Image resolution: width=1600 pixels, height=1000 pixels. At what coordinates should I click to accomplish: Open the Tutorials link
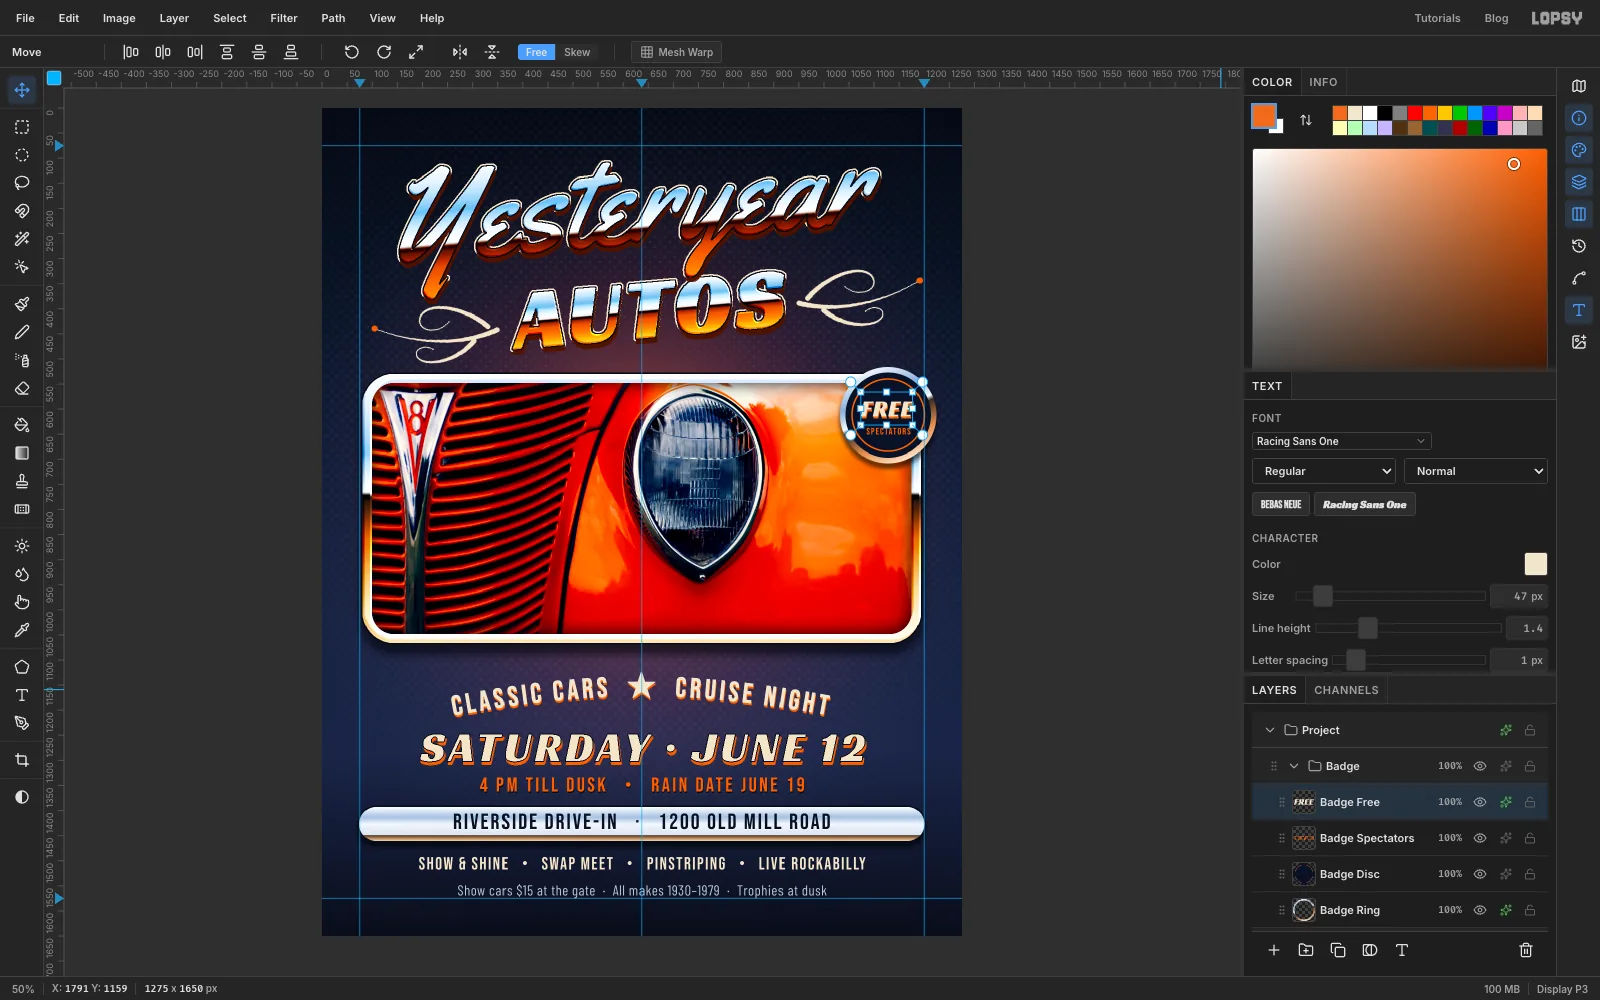pos(1437,18)
